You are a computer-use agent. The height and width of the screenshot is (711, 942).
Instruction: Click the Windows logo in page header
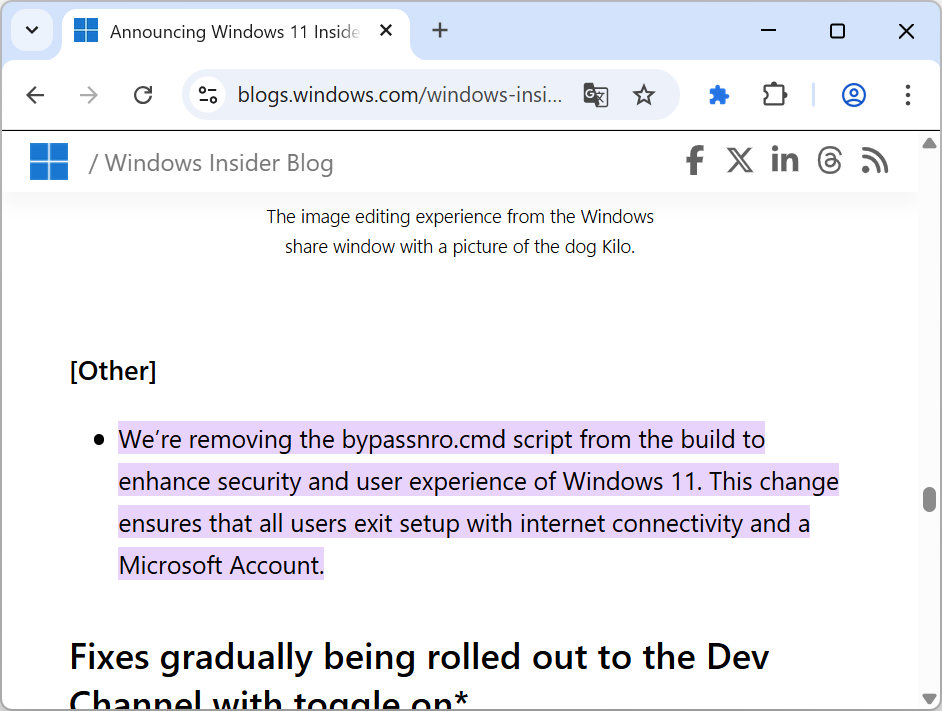49,162
